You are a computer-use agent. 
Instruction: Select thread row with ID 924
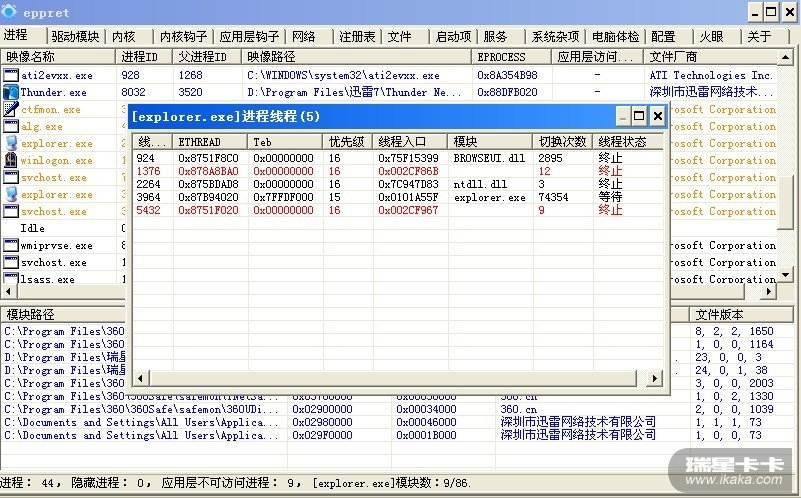tap(398, 158)
